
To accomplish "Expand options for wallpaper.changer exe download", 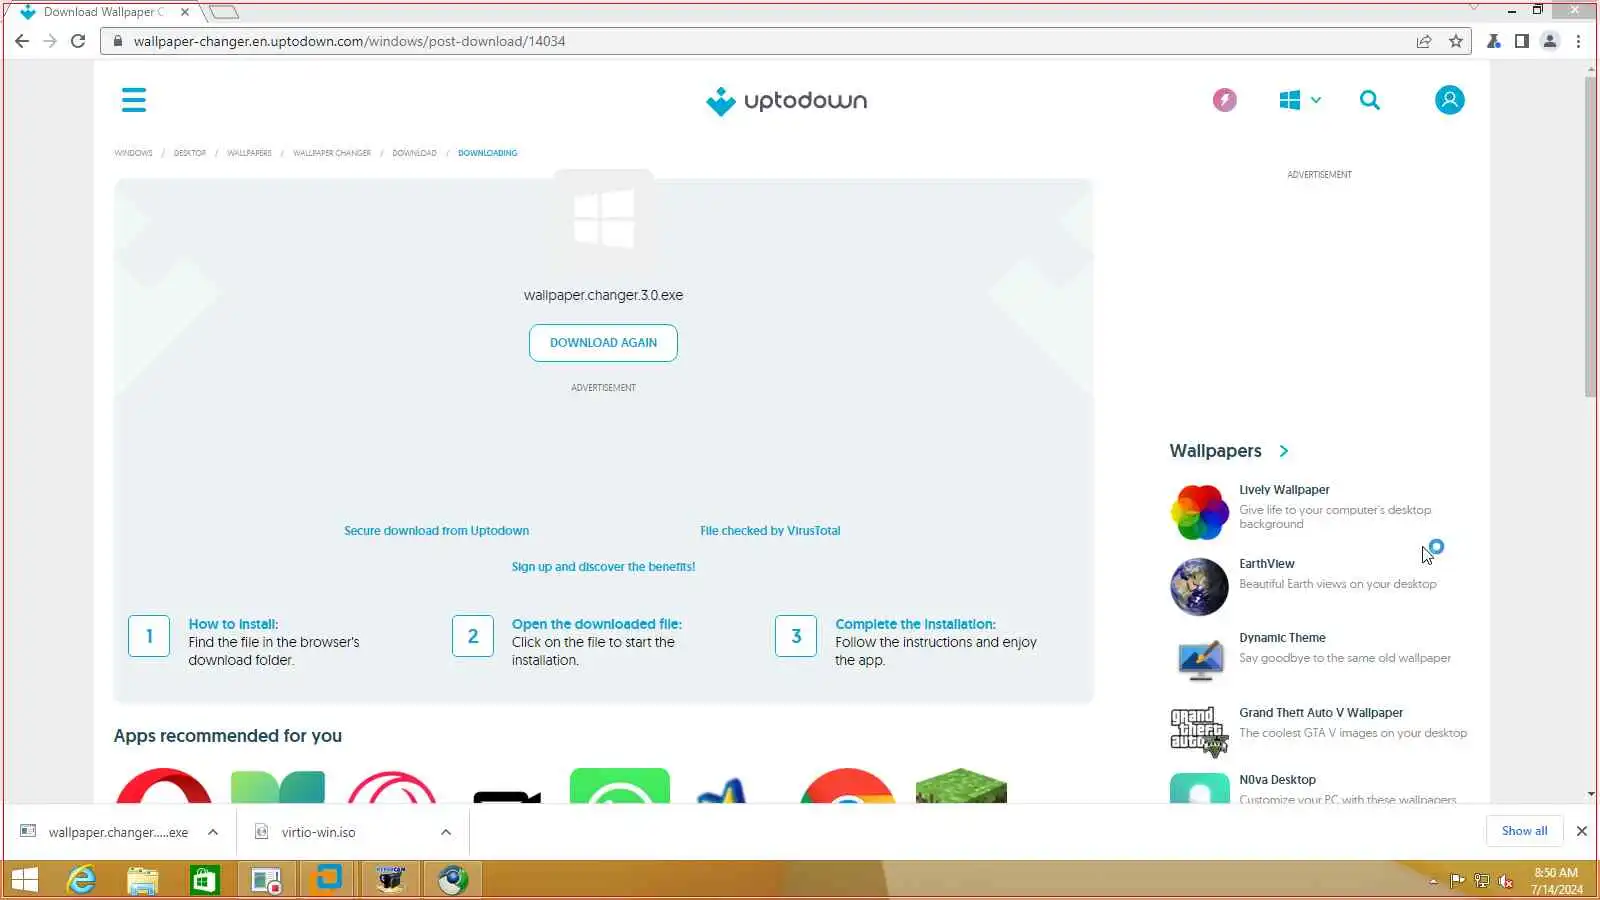I will (x=213, y=832).
